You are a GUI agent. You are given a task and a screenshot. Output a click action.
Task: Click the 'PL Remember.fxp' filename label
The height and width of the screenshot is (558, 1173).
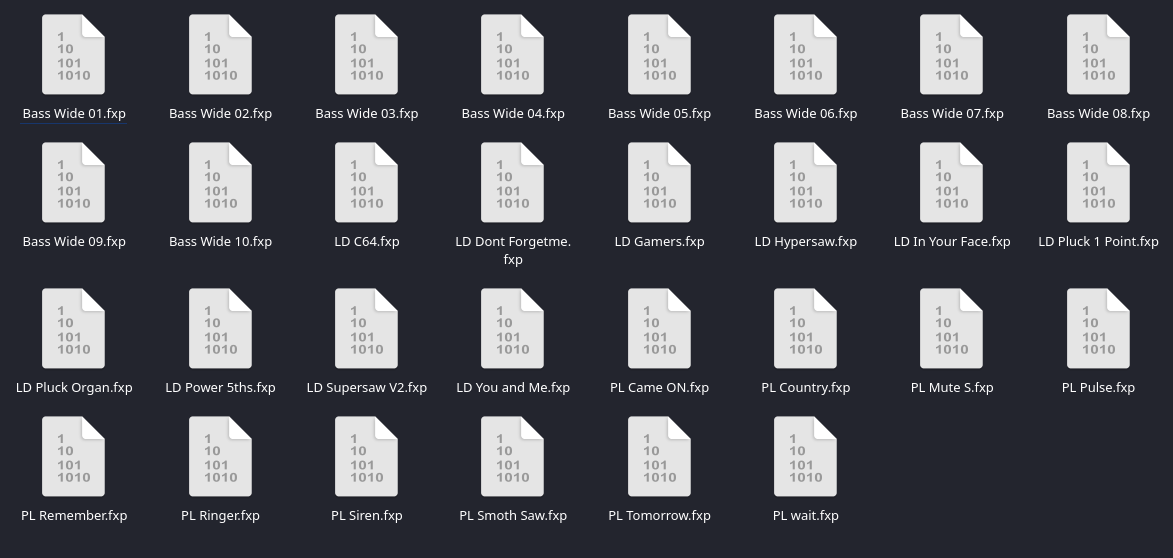(x=74, y=515)
